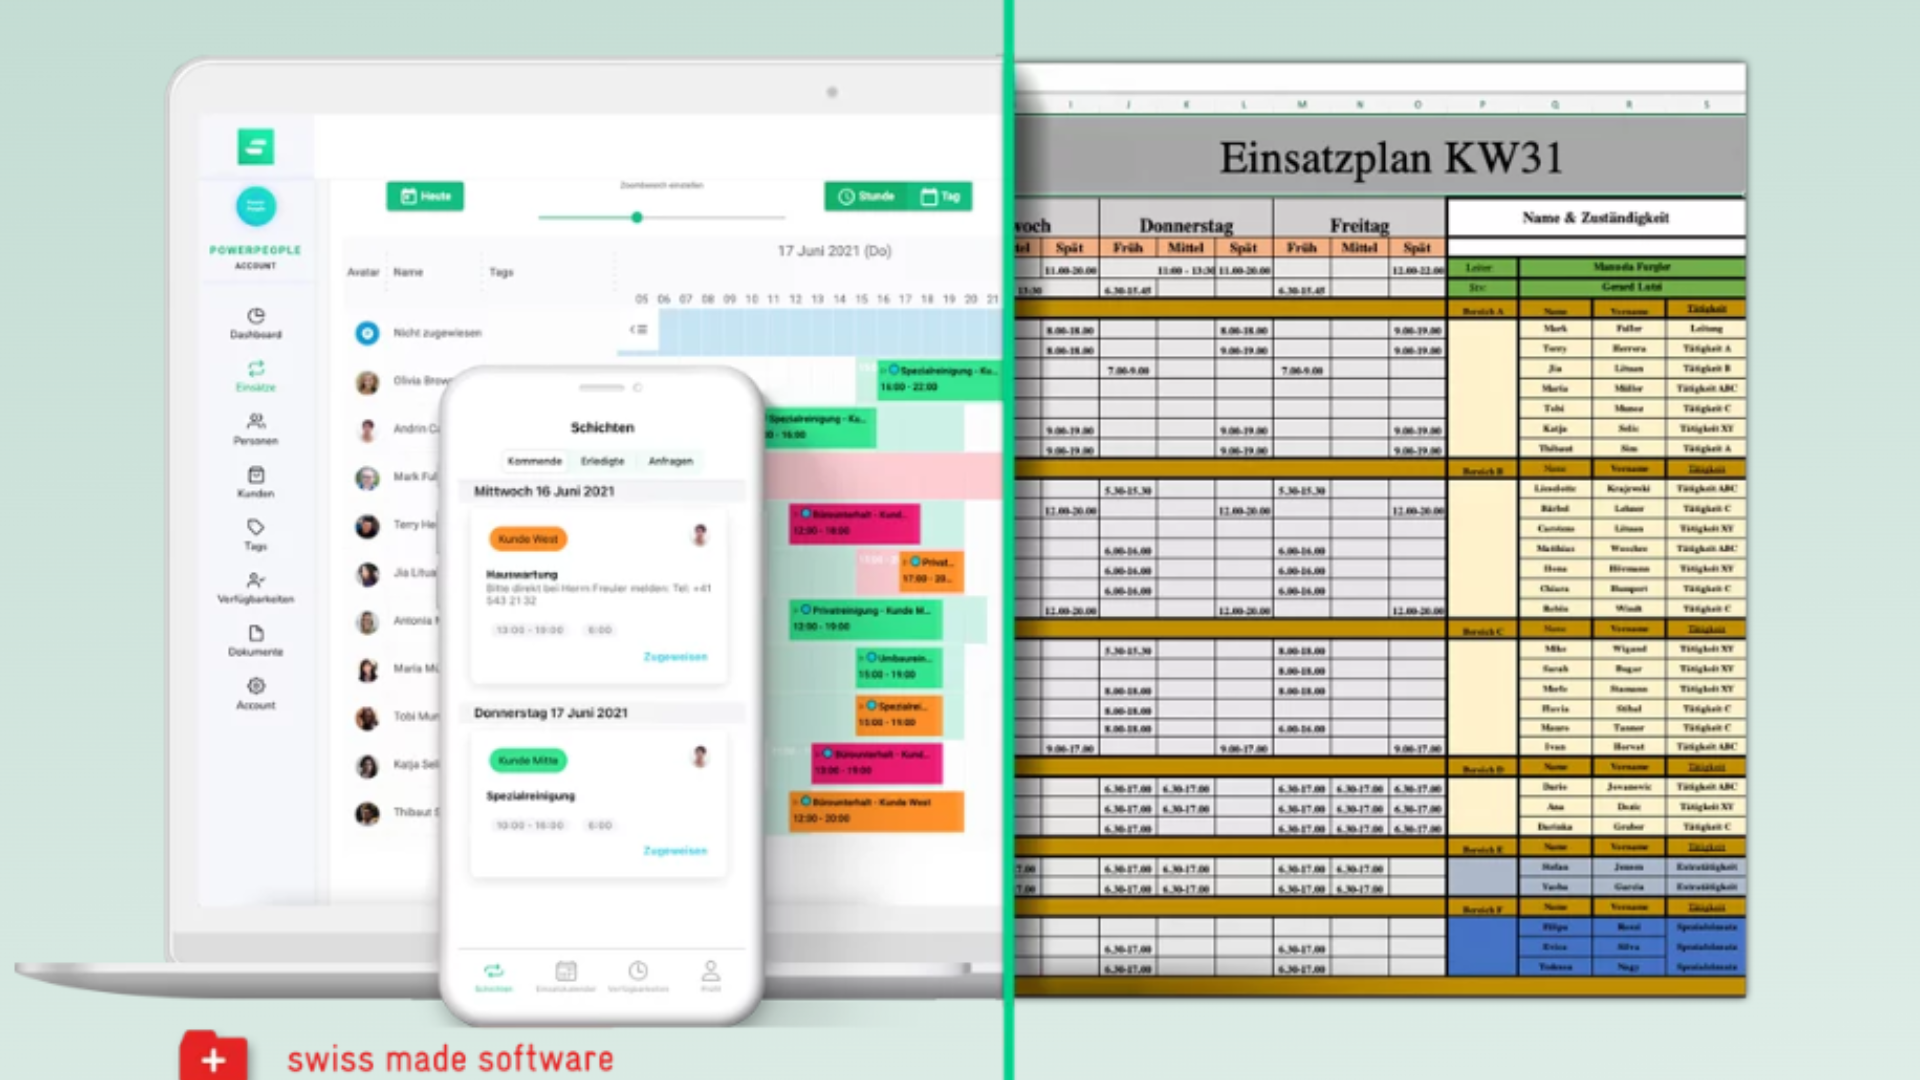Click the zoom range slider handle
The height and width of the screenshot is (1080, 1920).
click(x=637, y=217)
